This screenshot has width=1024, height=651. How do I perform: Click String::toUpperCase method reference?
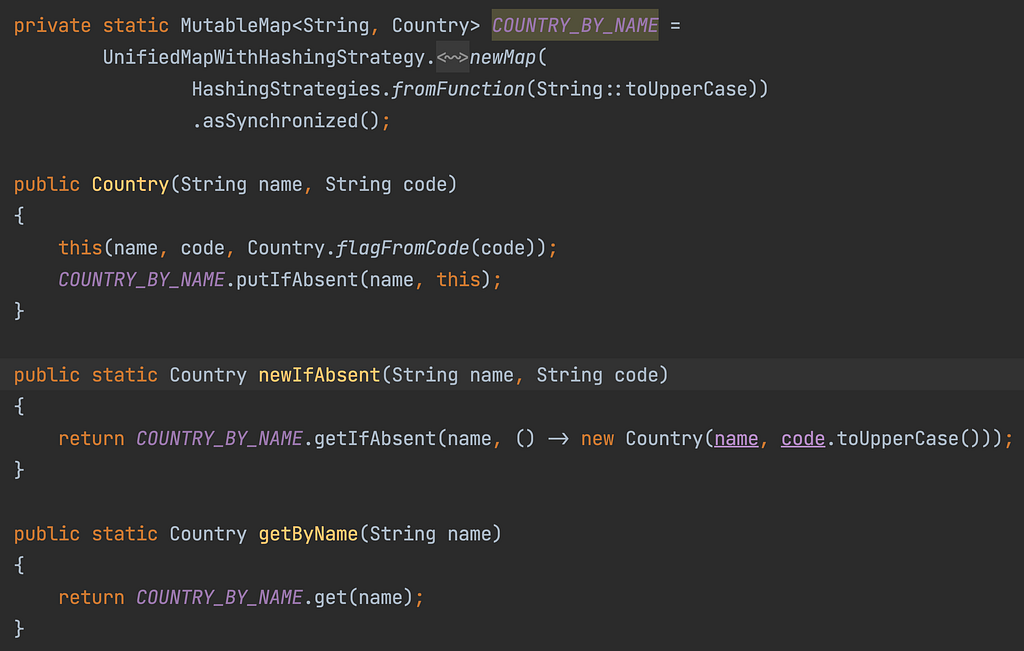(x=641, y=89)
